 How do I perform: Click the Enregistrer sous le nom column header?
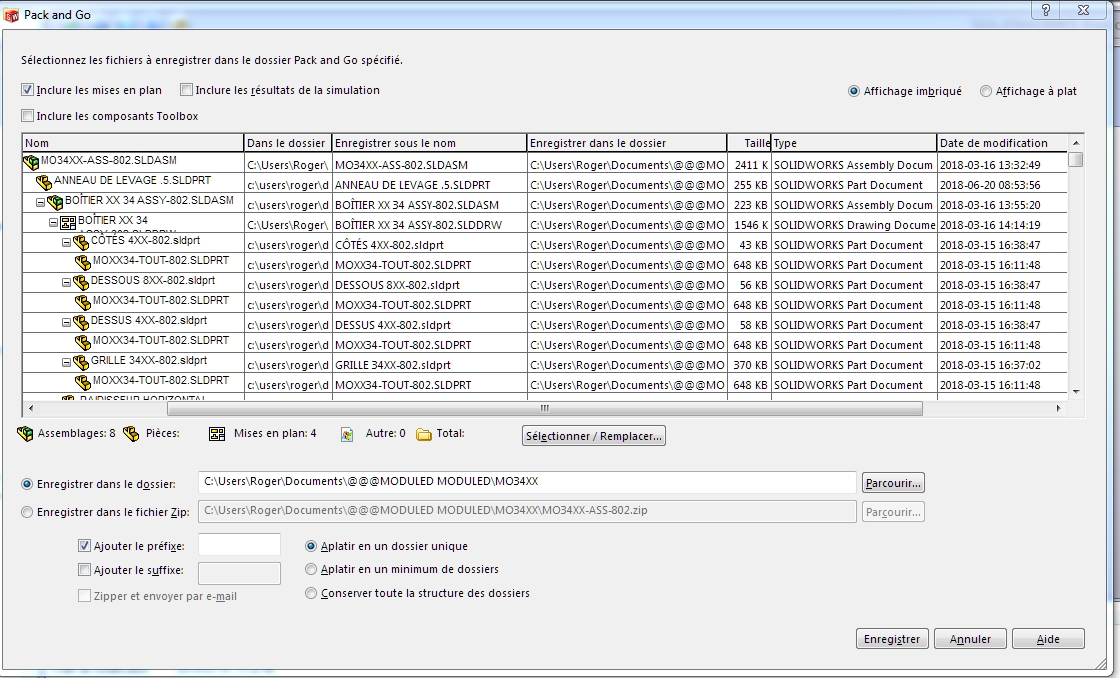[x=429, y=143]
